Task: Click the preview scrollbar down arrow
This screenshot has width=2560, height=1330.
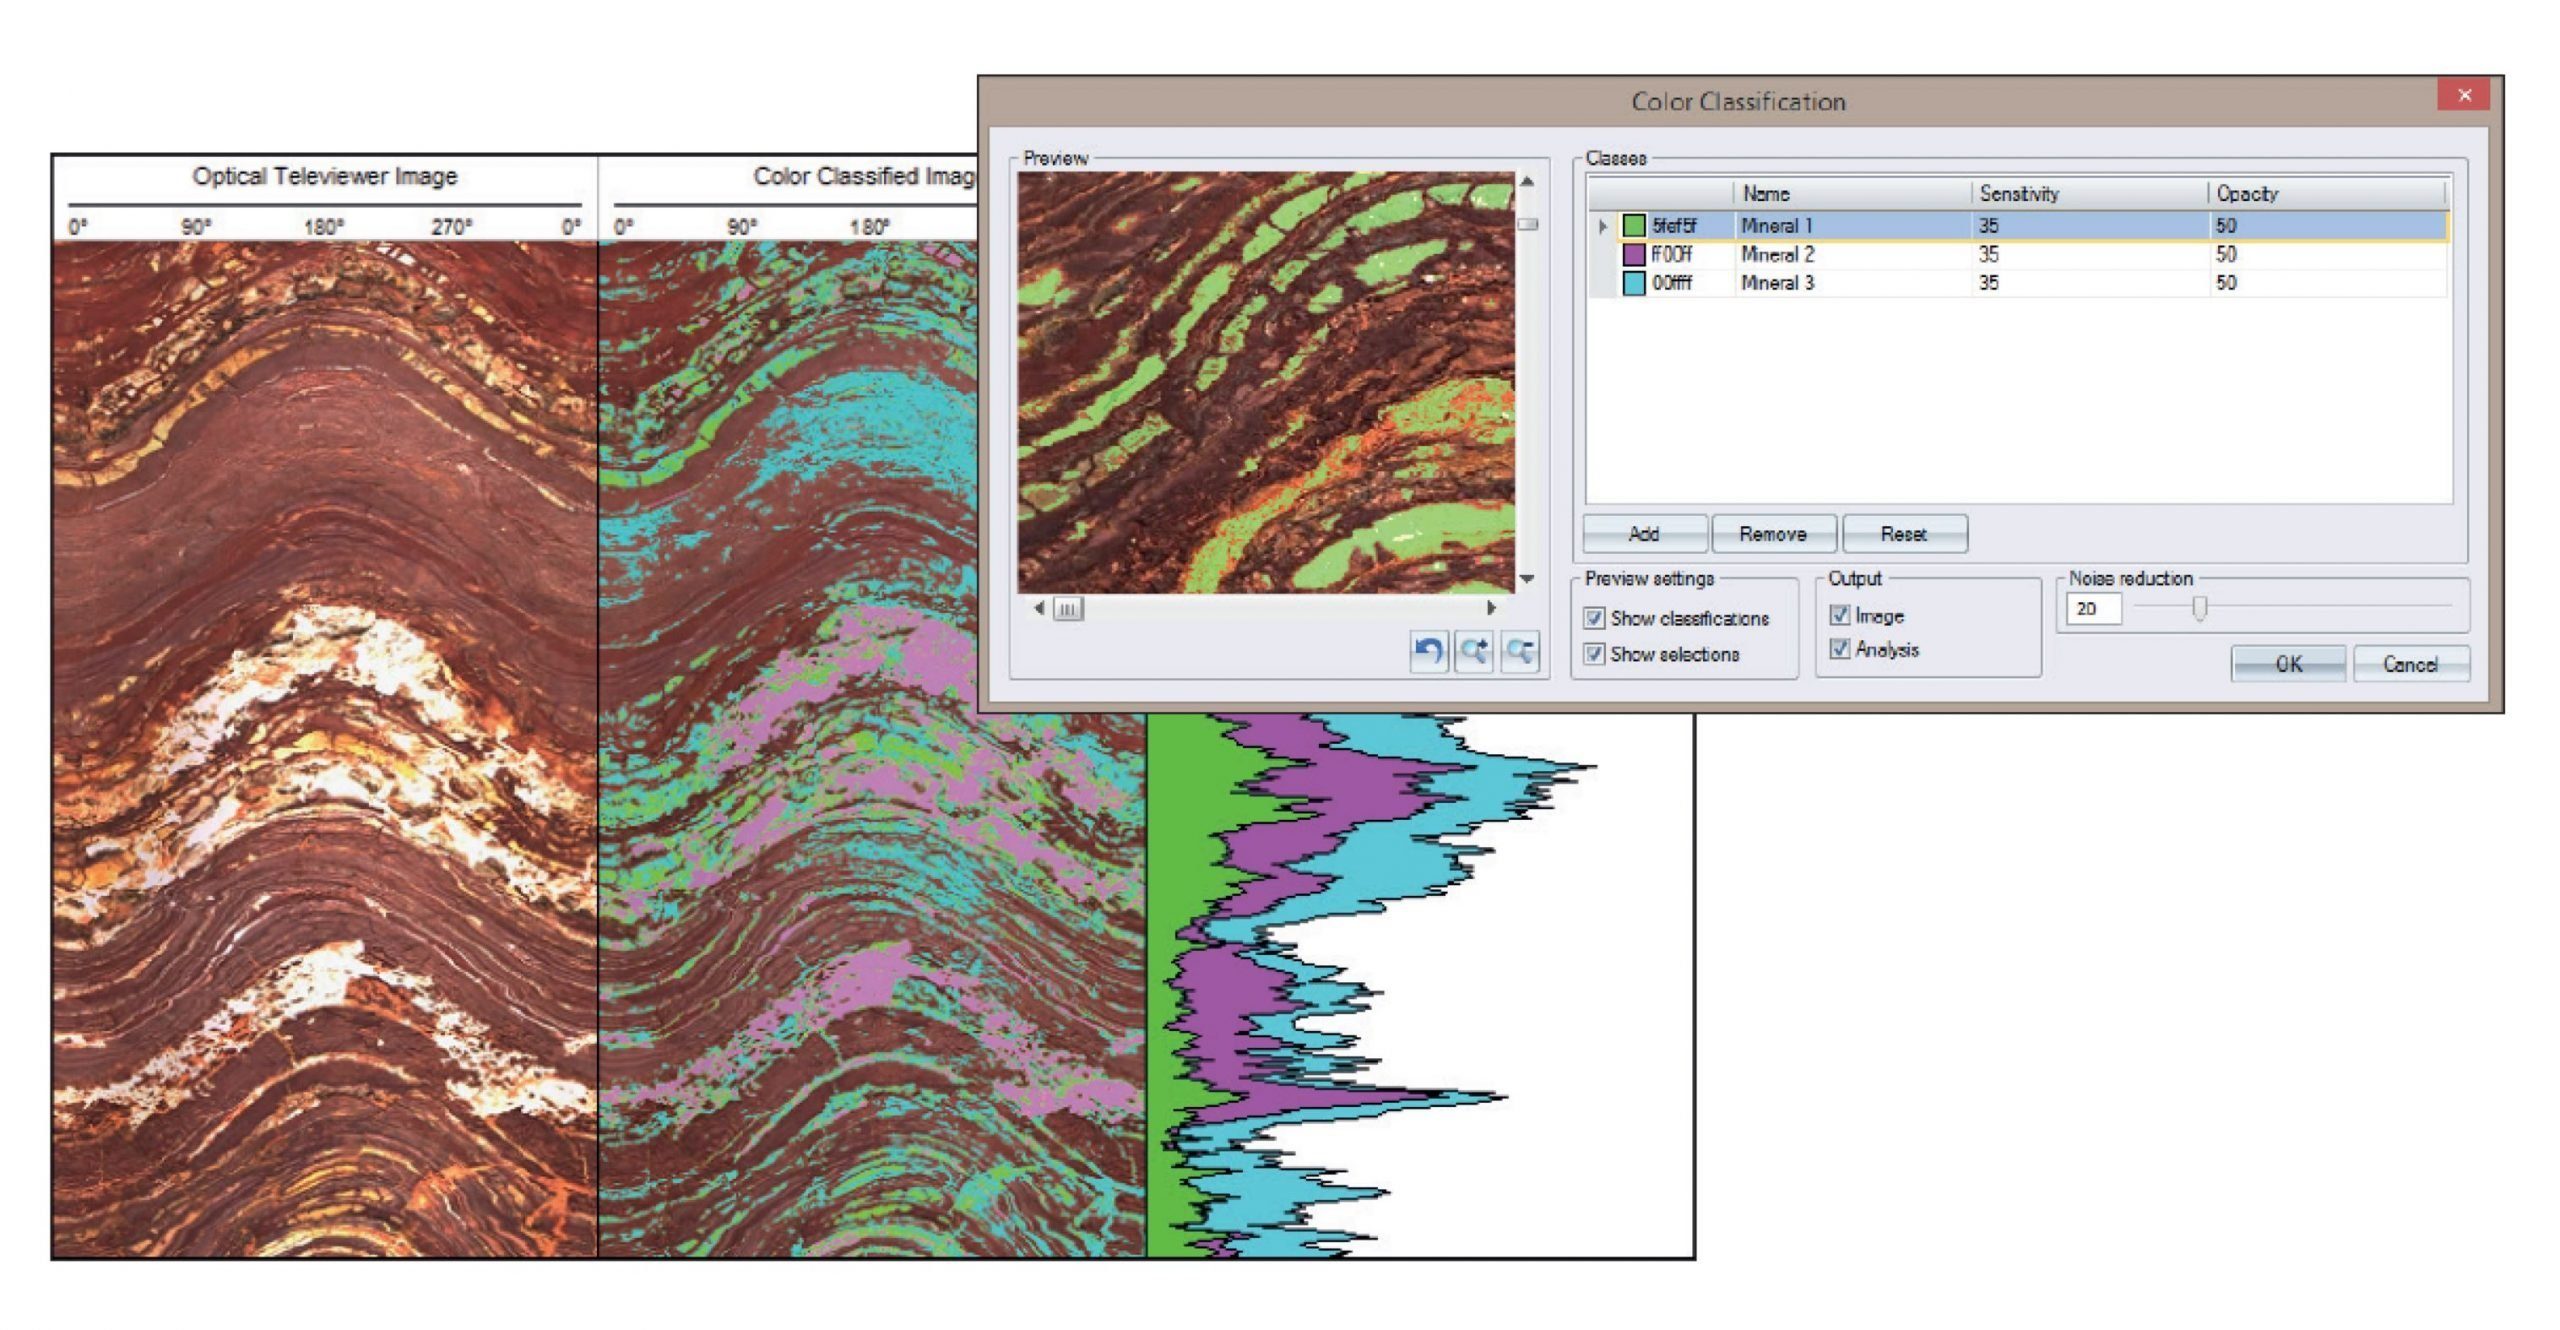Action: [x=1529, y=578]
